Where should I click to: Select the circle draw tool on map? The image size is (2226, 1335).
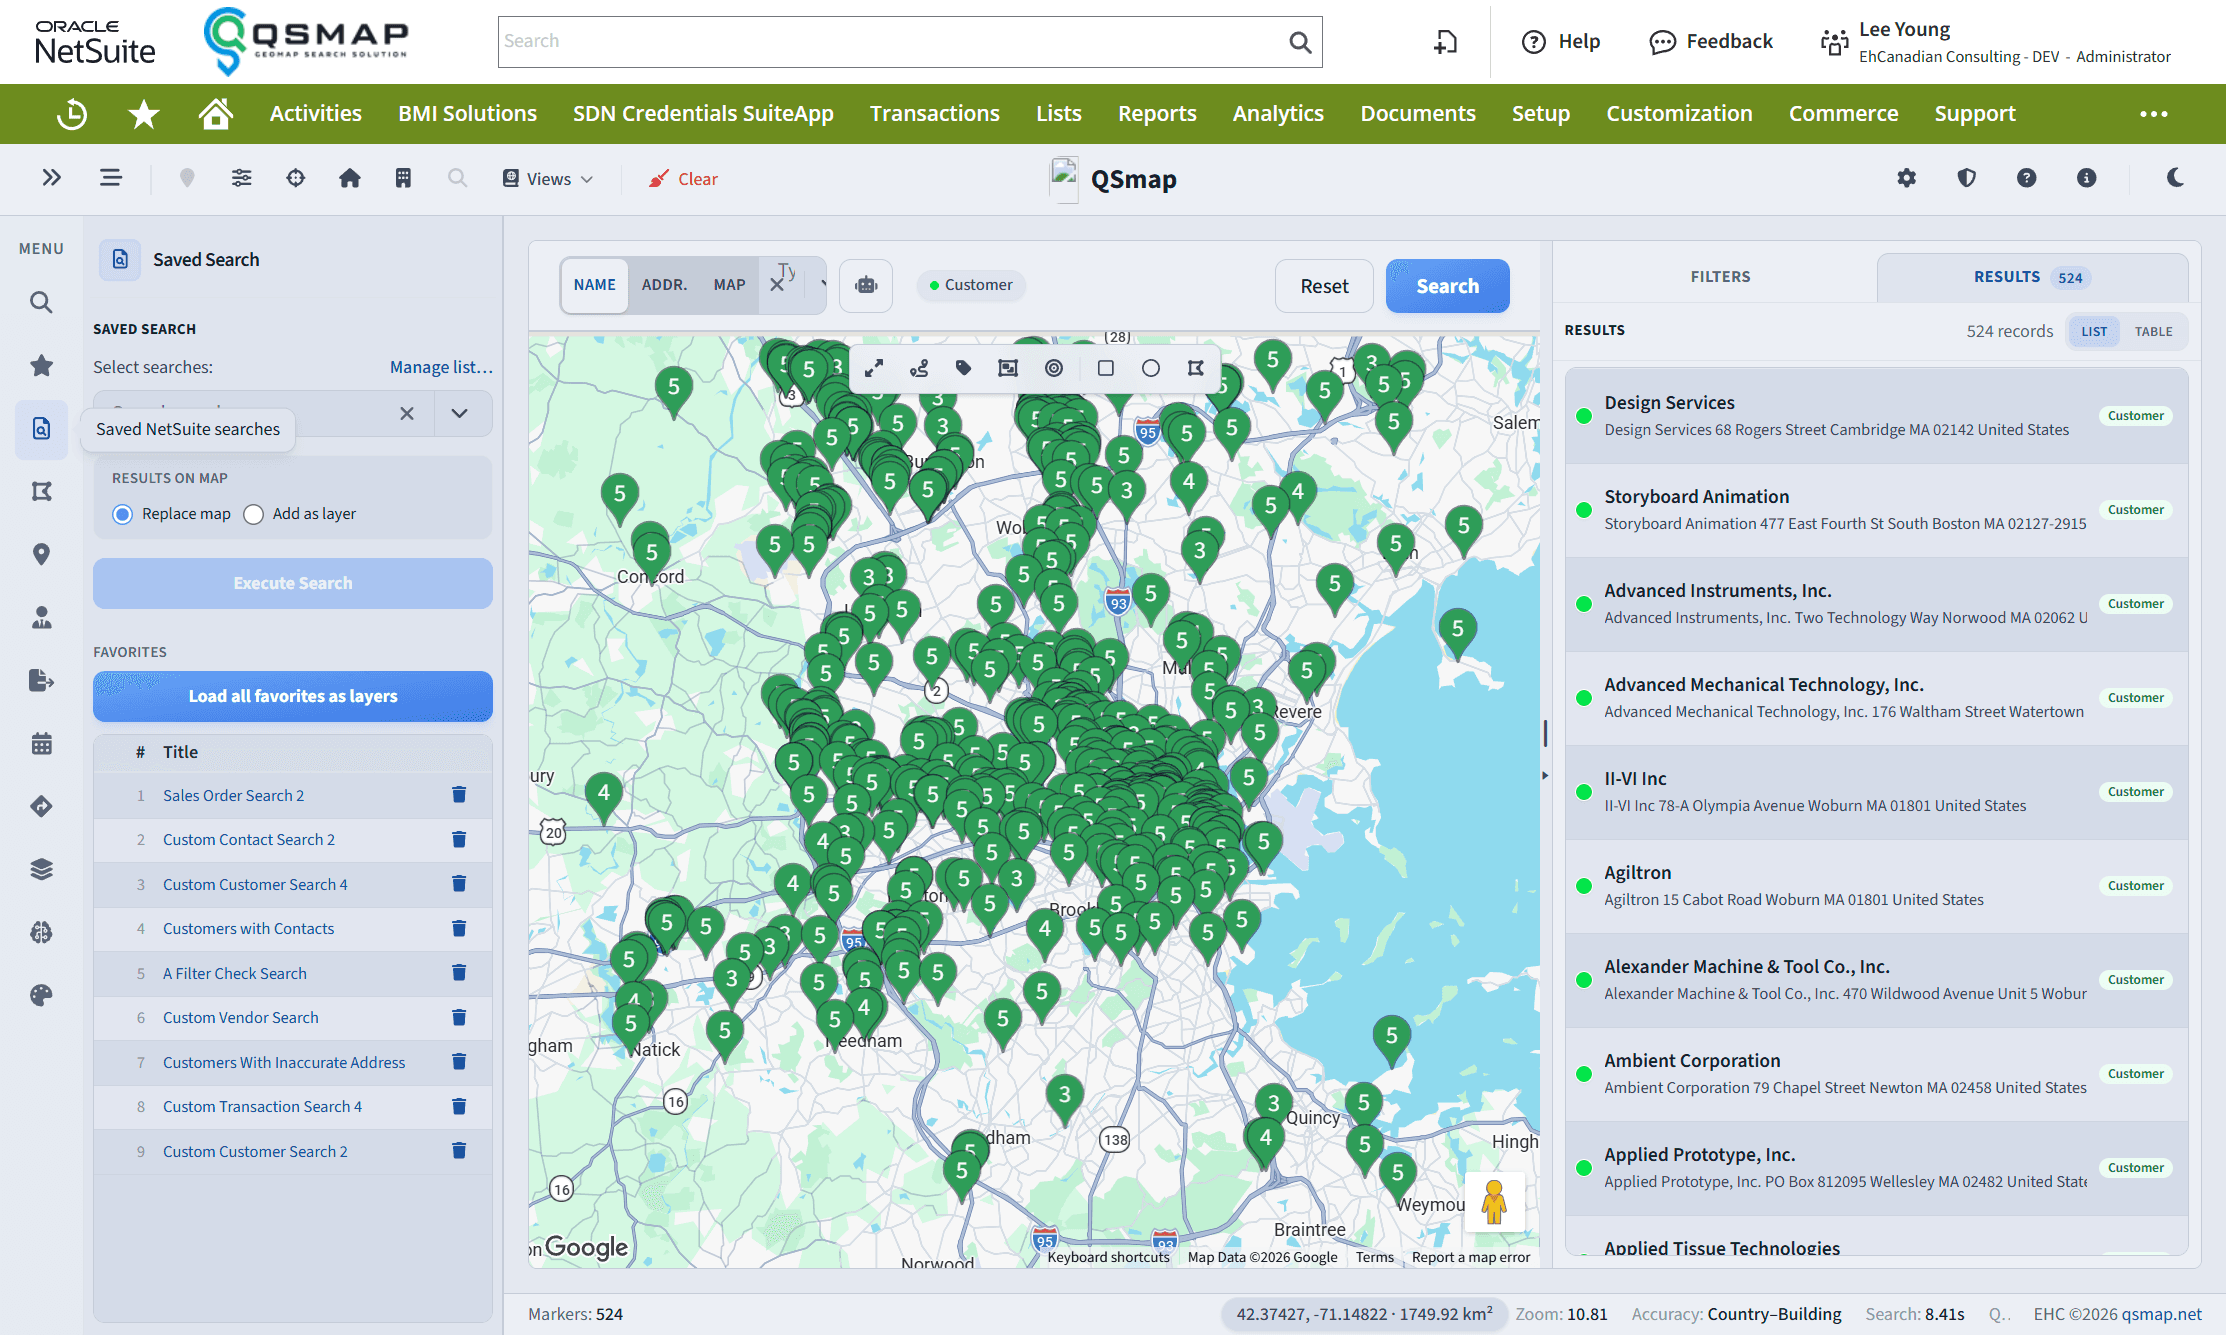[x=1151, y=368]
